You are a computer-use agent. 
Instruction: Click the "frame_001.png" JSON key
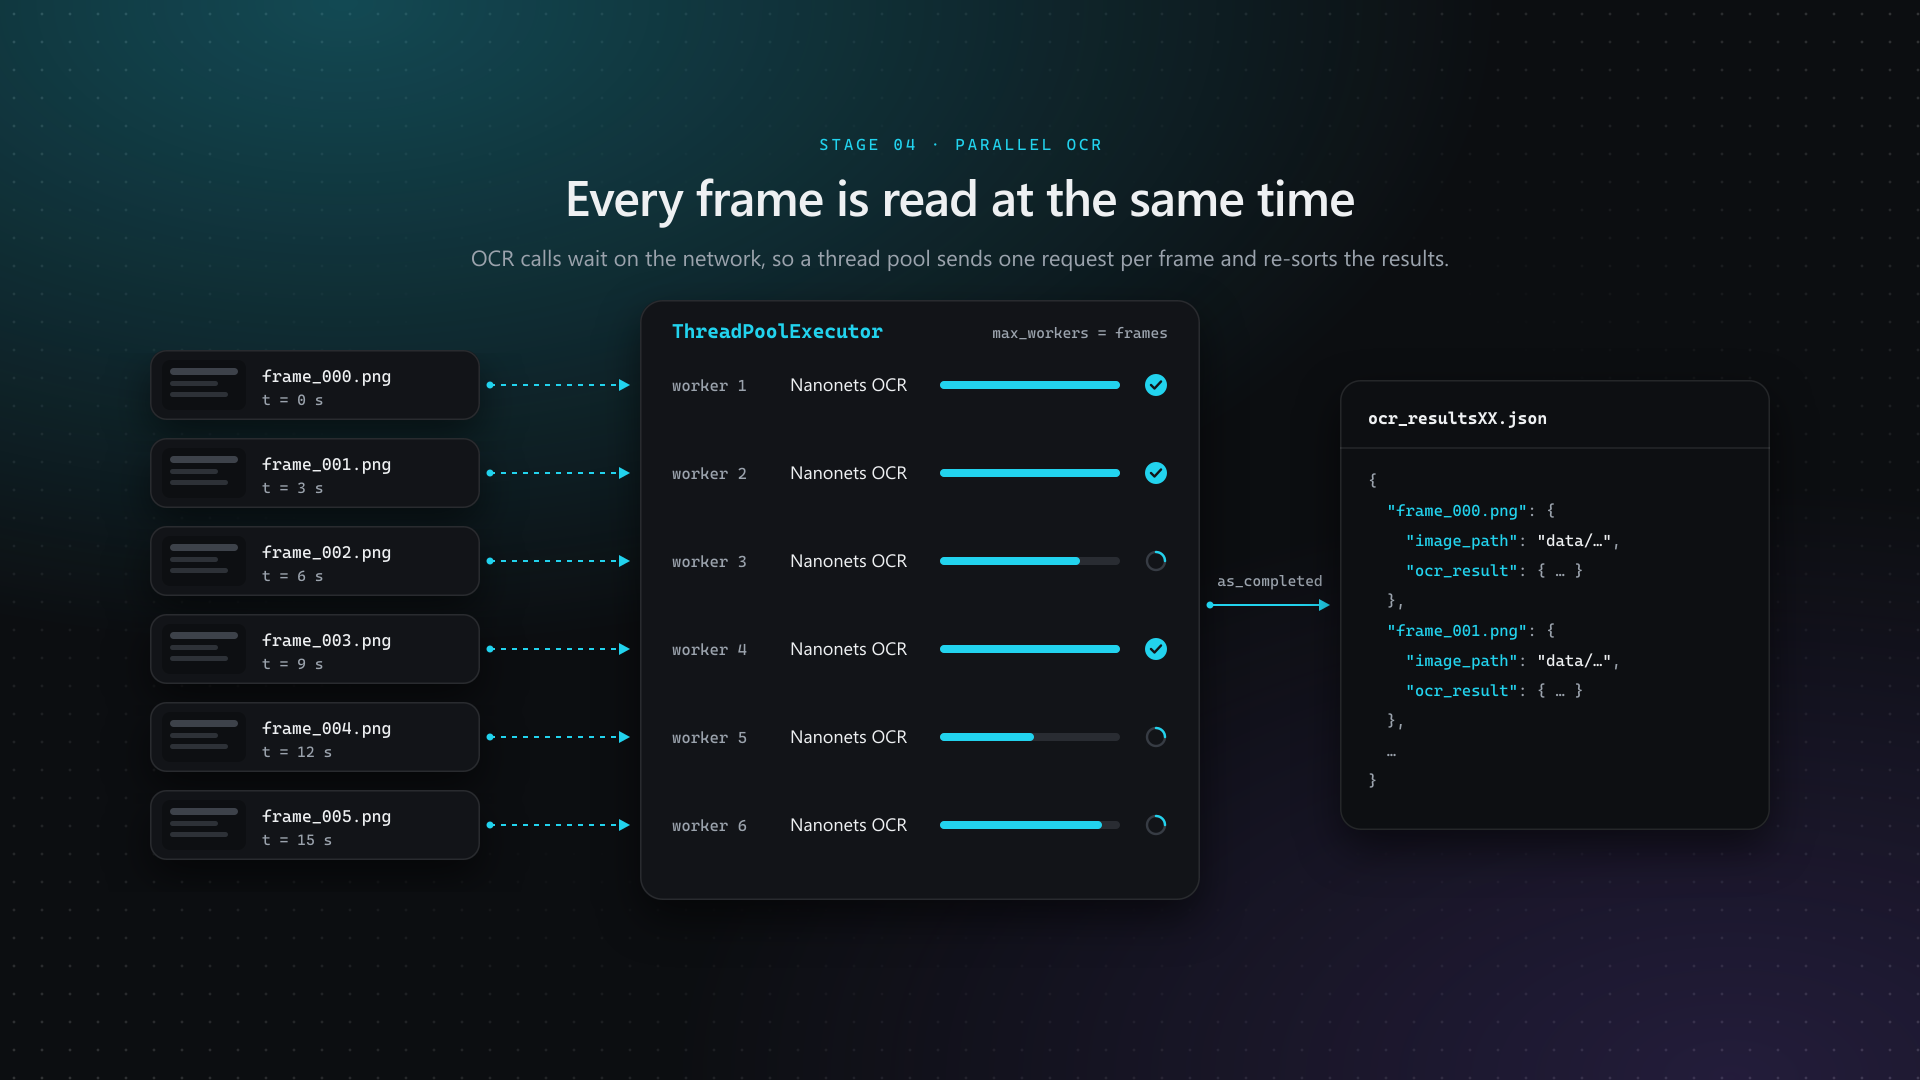click(1457, 631)
